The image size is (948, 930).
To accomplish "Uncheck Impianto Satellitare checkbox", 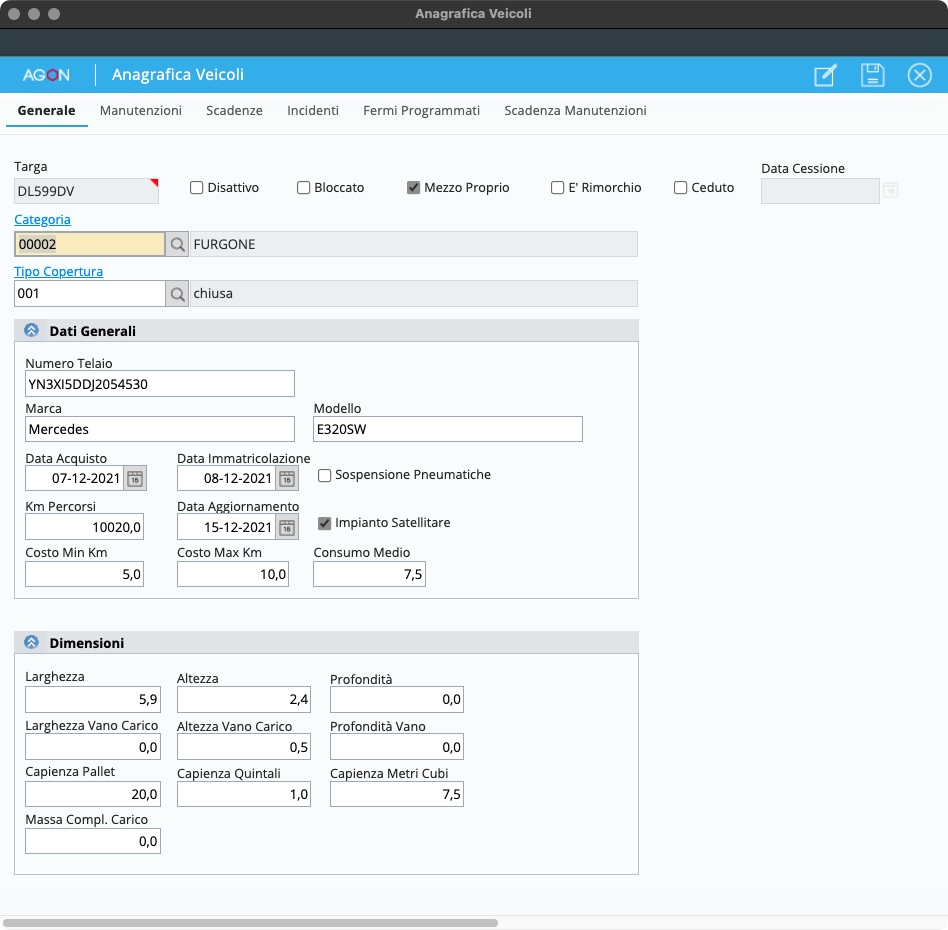I will [325, 523].
